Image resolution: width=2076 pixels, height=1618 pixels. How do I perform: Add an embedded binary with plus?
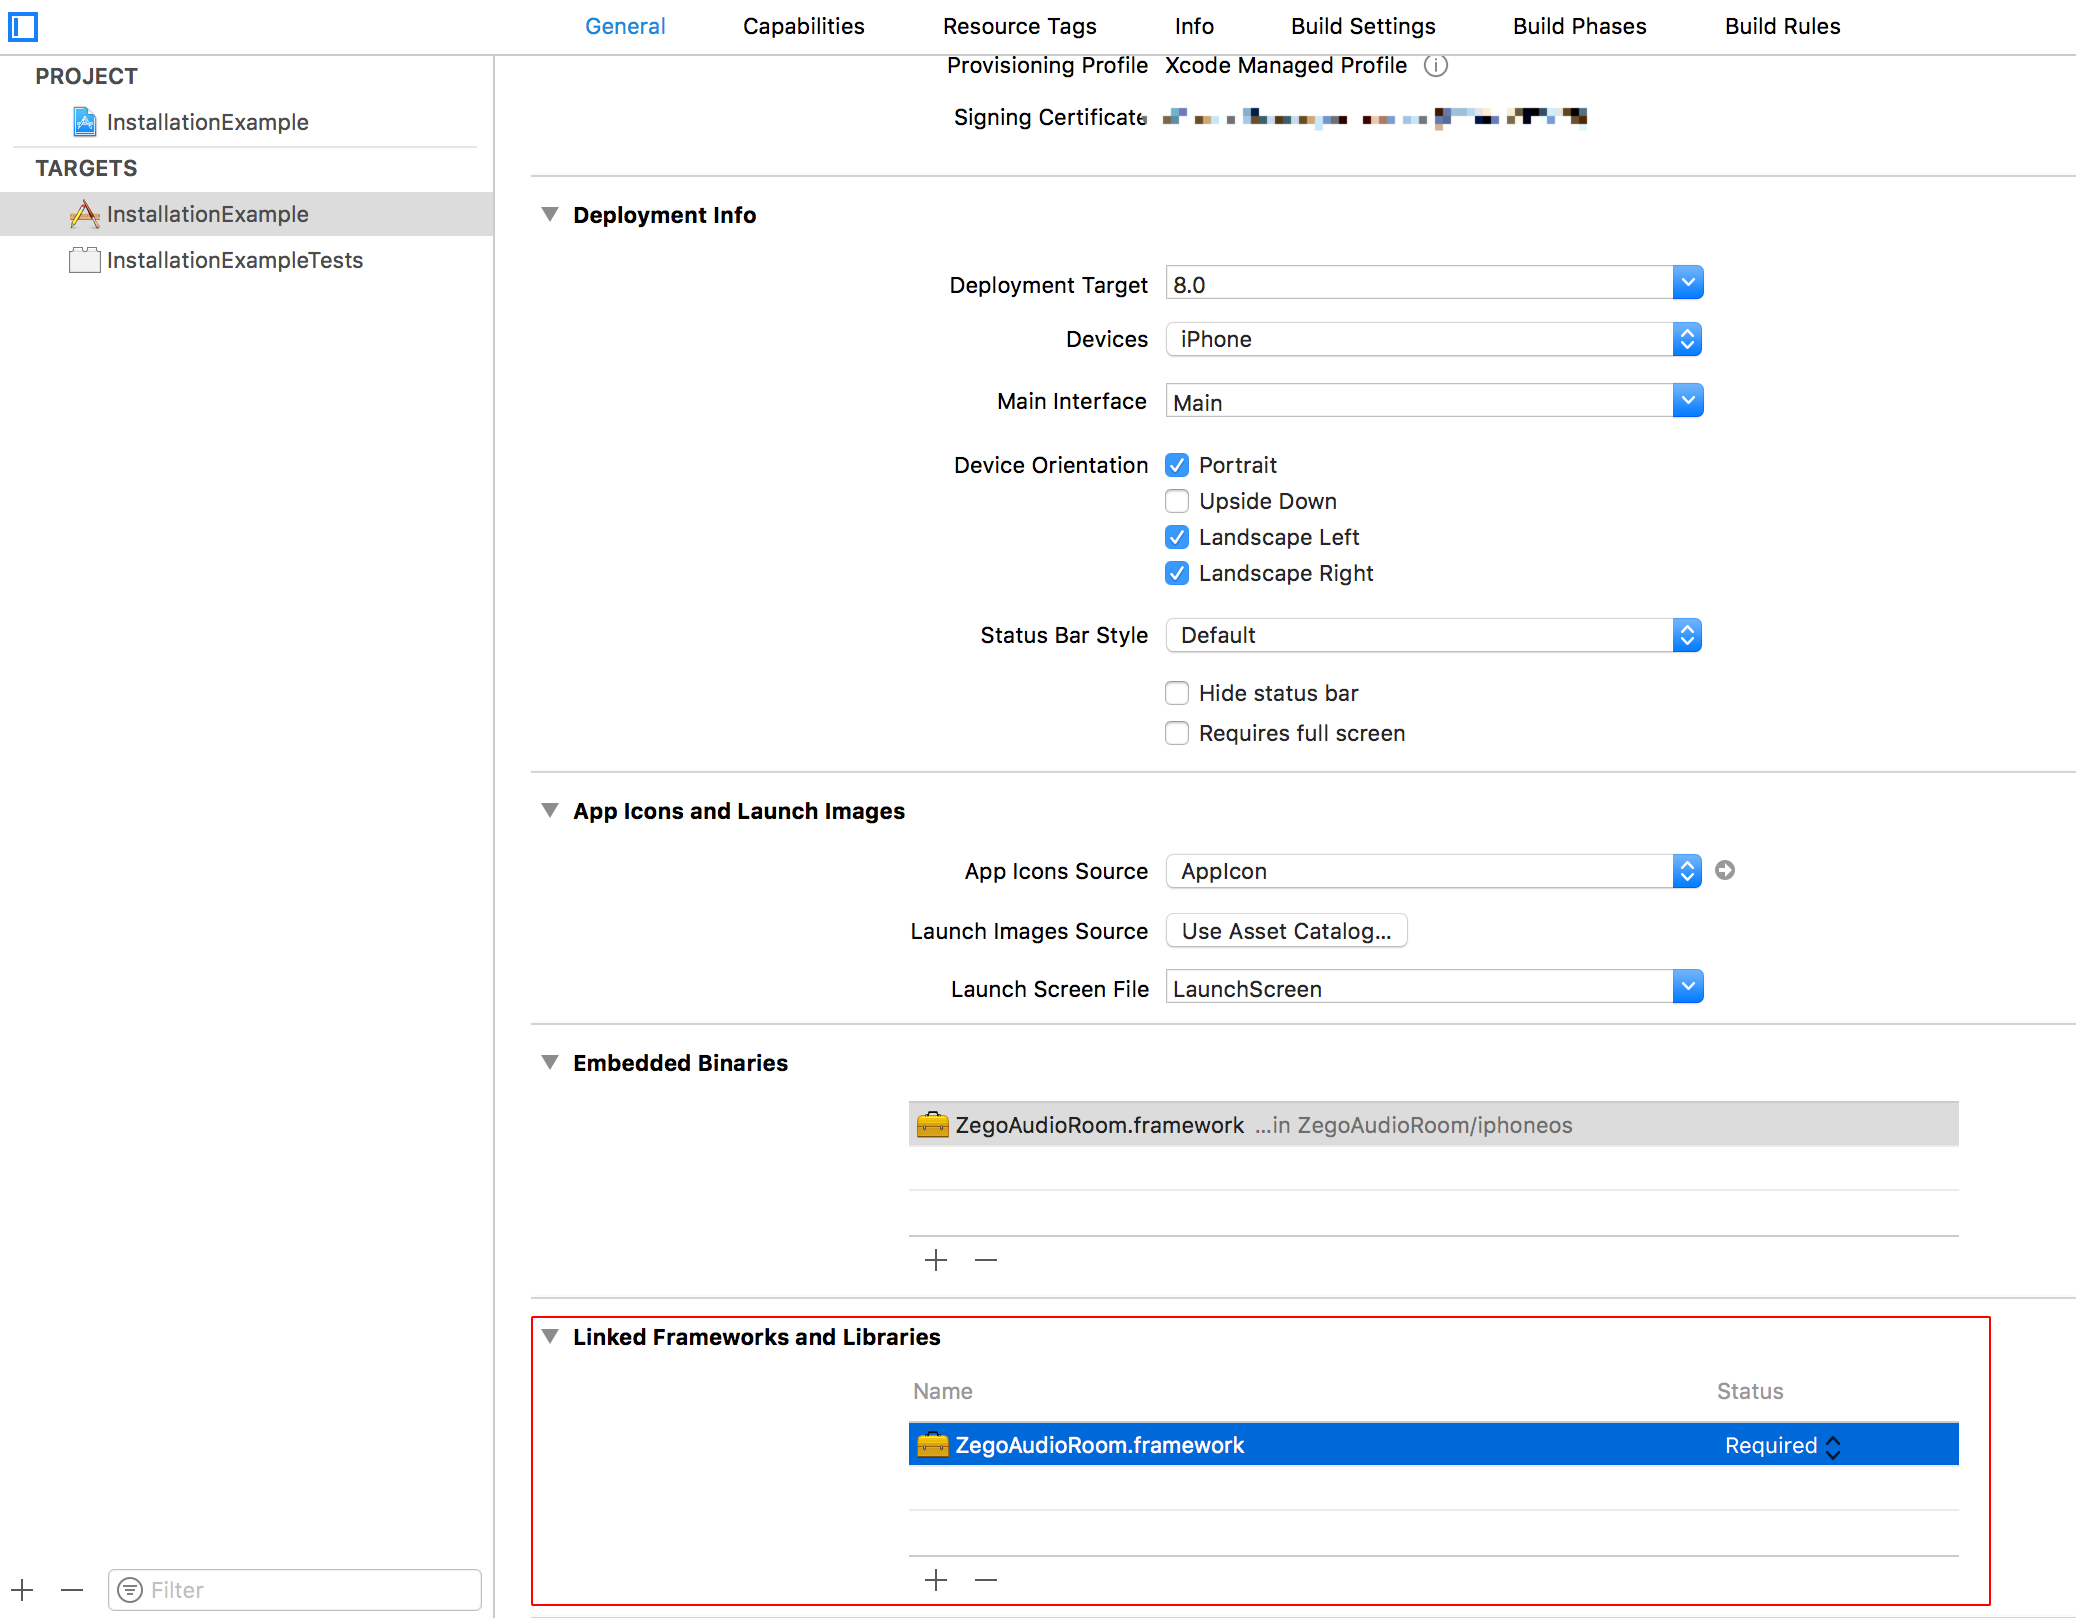point(936,1260)
